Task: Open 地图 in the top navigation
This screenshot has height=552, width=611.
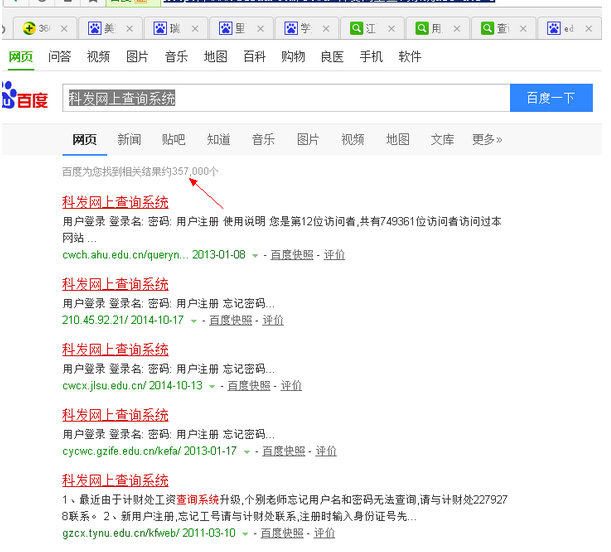Action: coord(215,57)
